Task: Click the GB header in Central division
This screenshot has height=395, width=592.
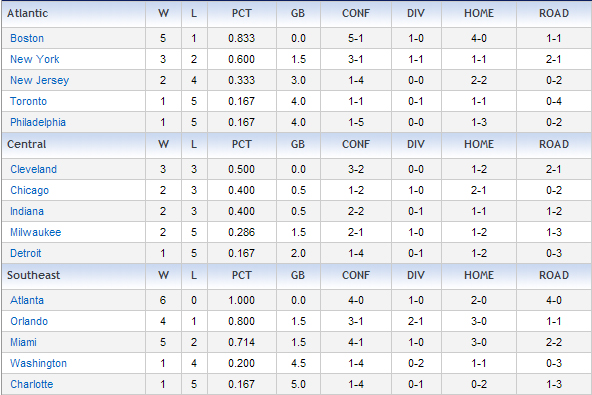Action: point(298,144)
